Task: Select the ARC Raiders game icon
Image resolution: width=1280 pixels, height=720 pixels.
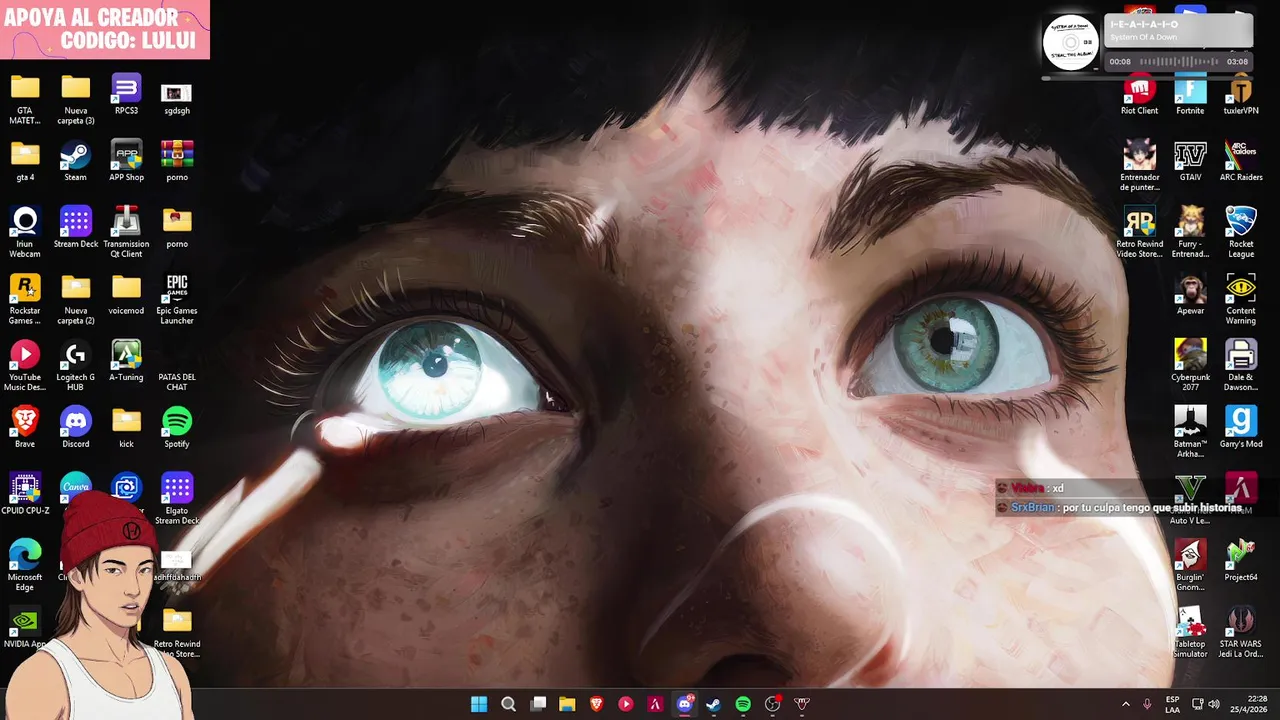Action: coord(1241,162)
